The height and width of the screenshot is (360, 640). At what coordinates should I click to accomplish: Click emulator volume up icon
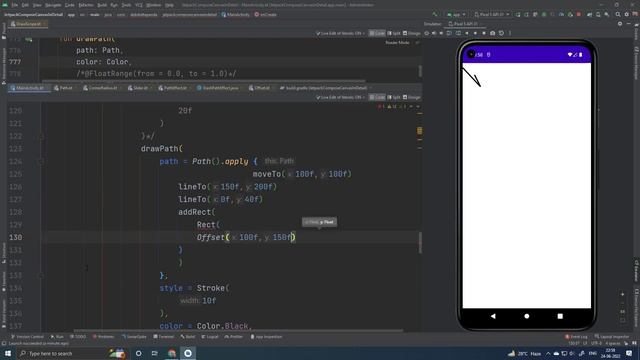[434, 33]
